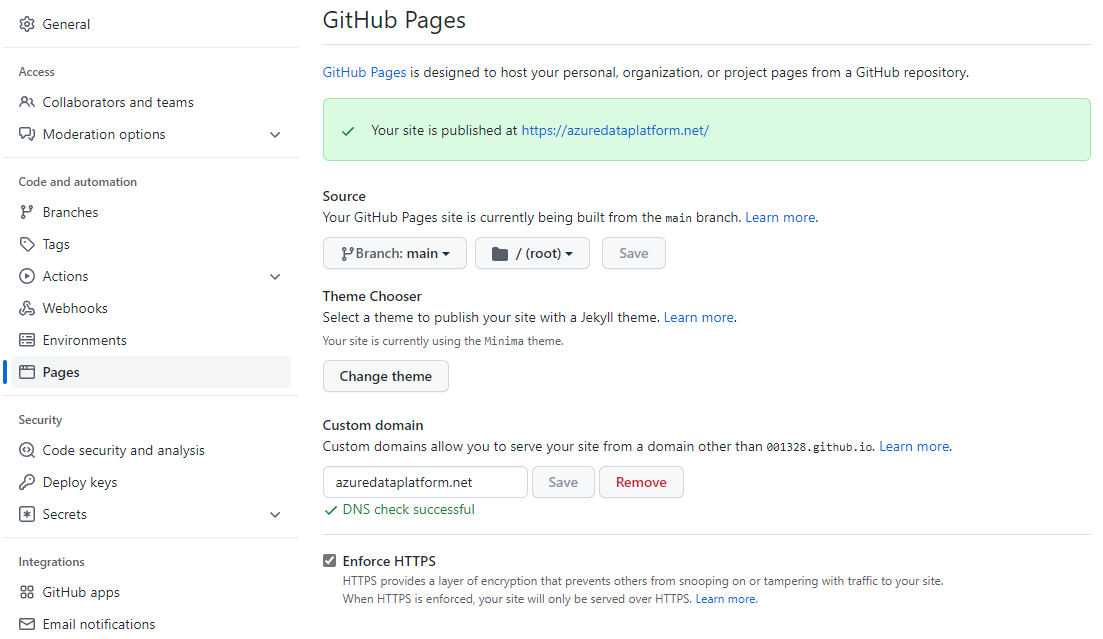Screen dimensions: 1103x639
Task: Click the Tags icon in sidebar
Action: point(27,244)
